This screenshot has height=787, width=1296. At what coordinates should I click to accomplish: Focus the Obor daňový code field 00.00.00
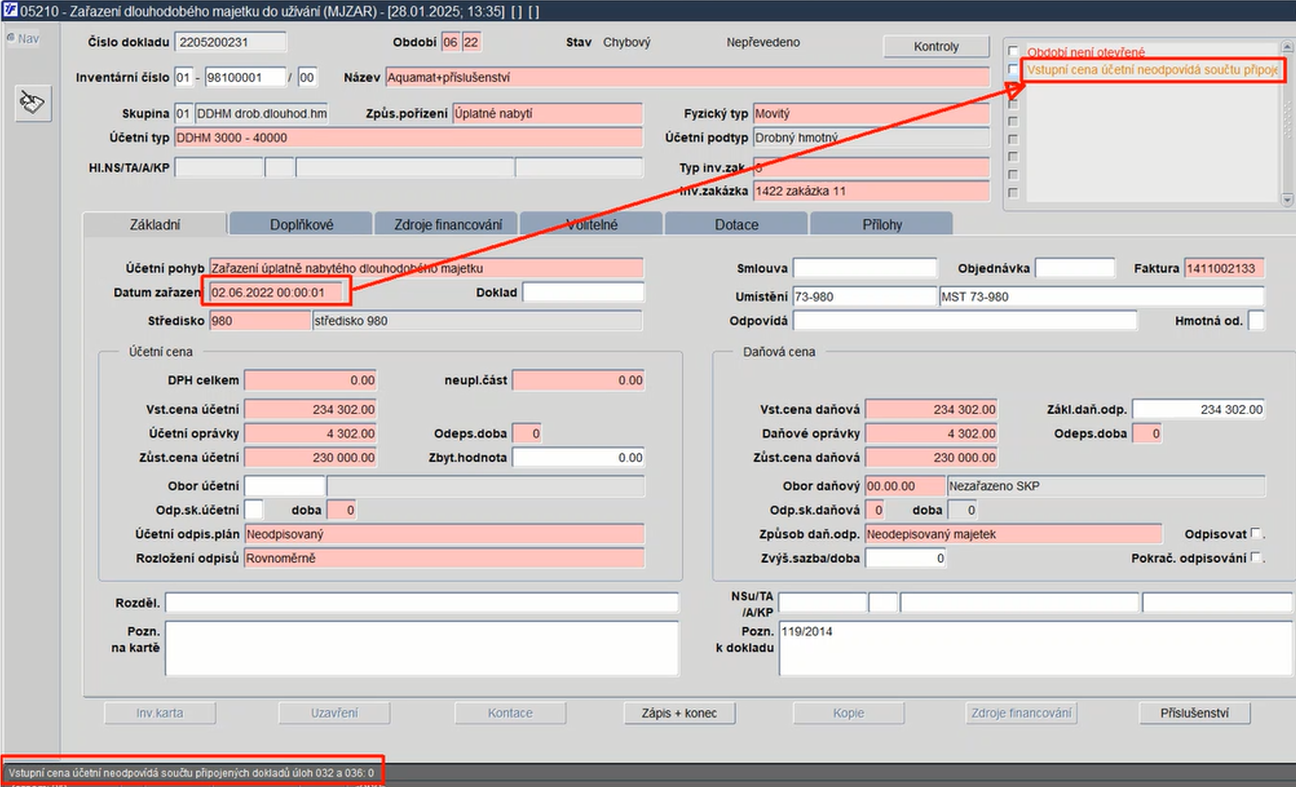(x=905, y=486)
